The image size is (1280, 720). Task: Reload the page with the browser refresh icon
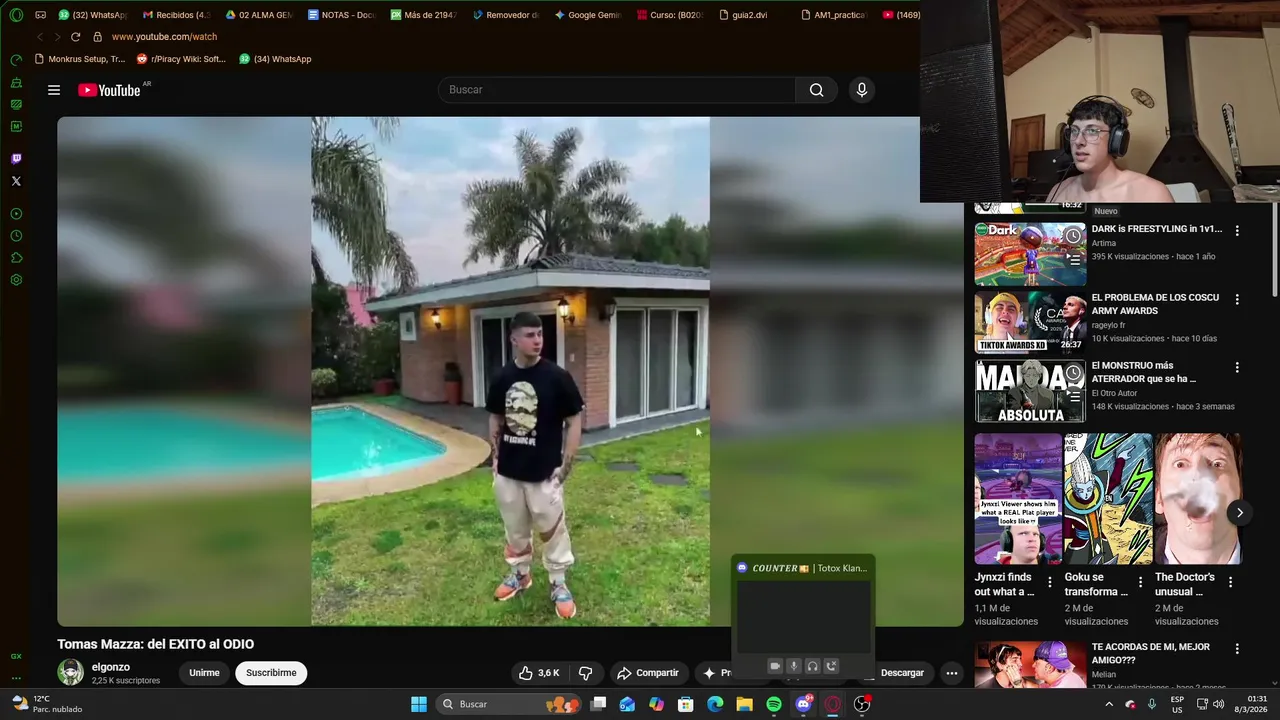click(75, 37)
